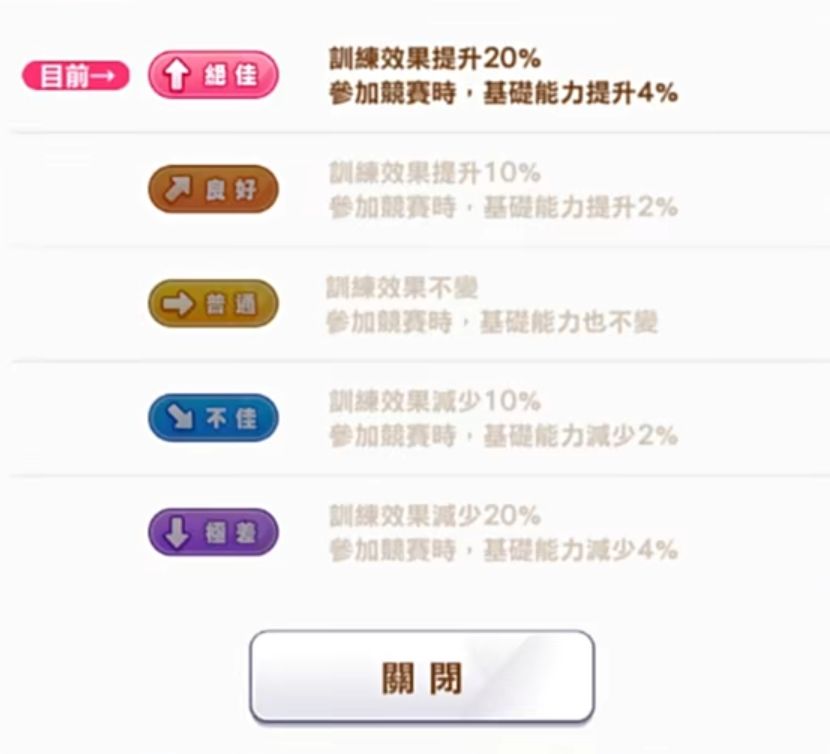Click the 目前 current indicator label
The height and width of the screenshot is (754, 830).
(x=76, y=76)
